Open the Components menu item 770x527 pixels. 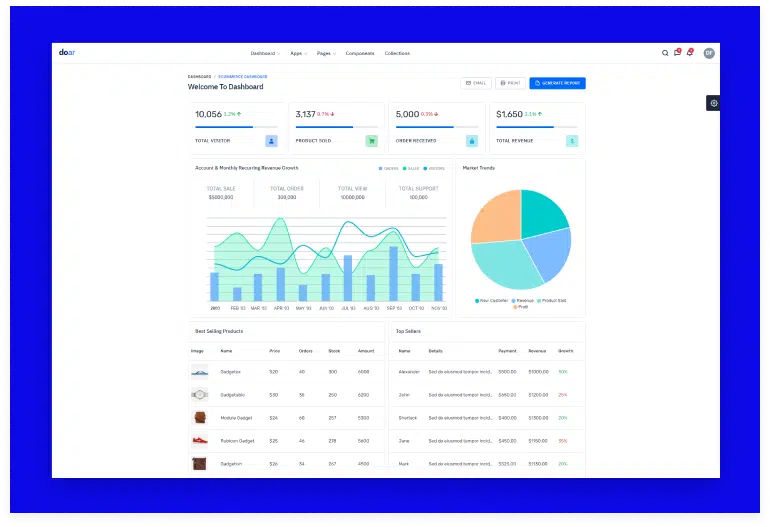coord(360,53)
